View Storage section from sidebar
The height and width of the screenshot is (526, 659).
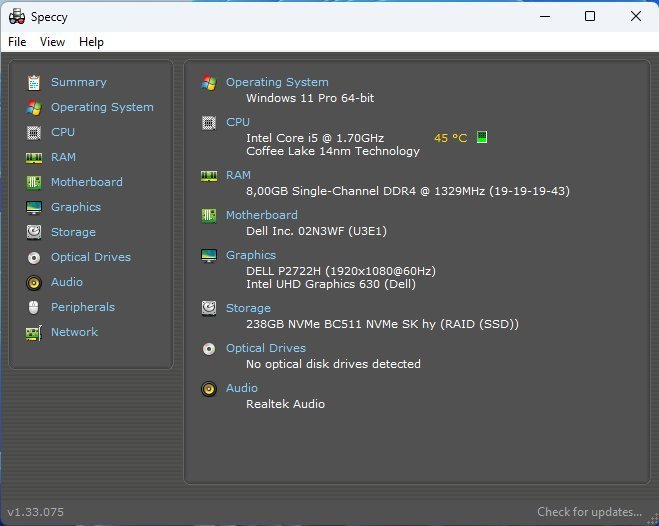point(73,232)
